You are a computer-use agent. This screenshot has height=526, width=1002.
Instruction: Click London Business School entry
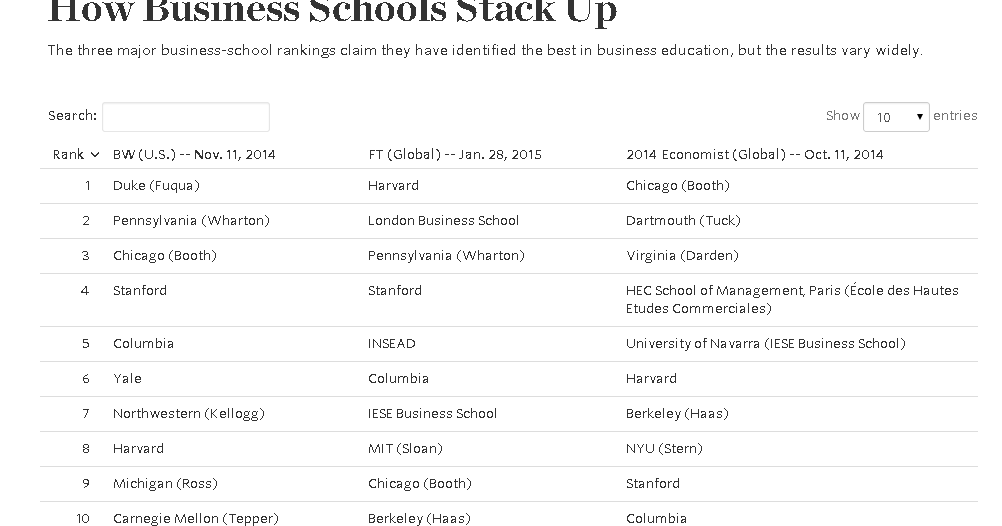tap(443, 221)
